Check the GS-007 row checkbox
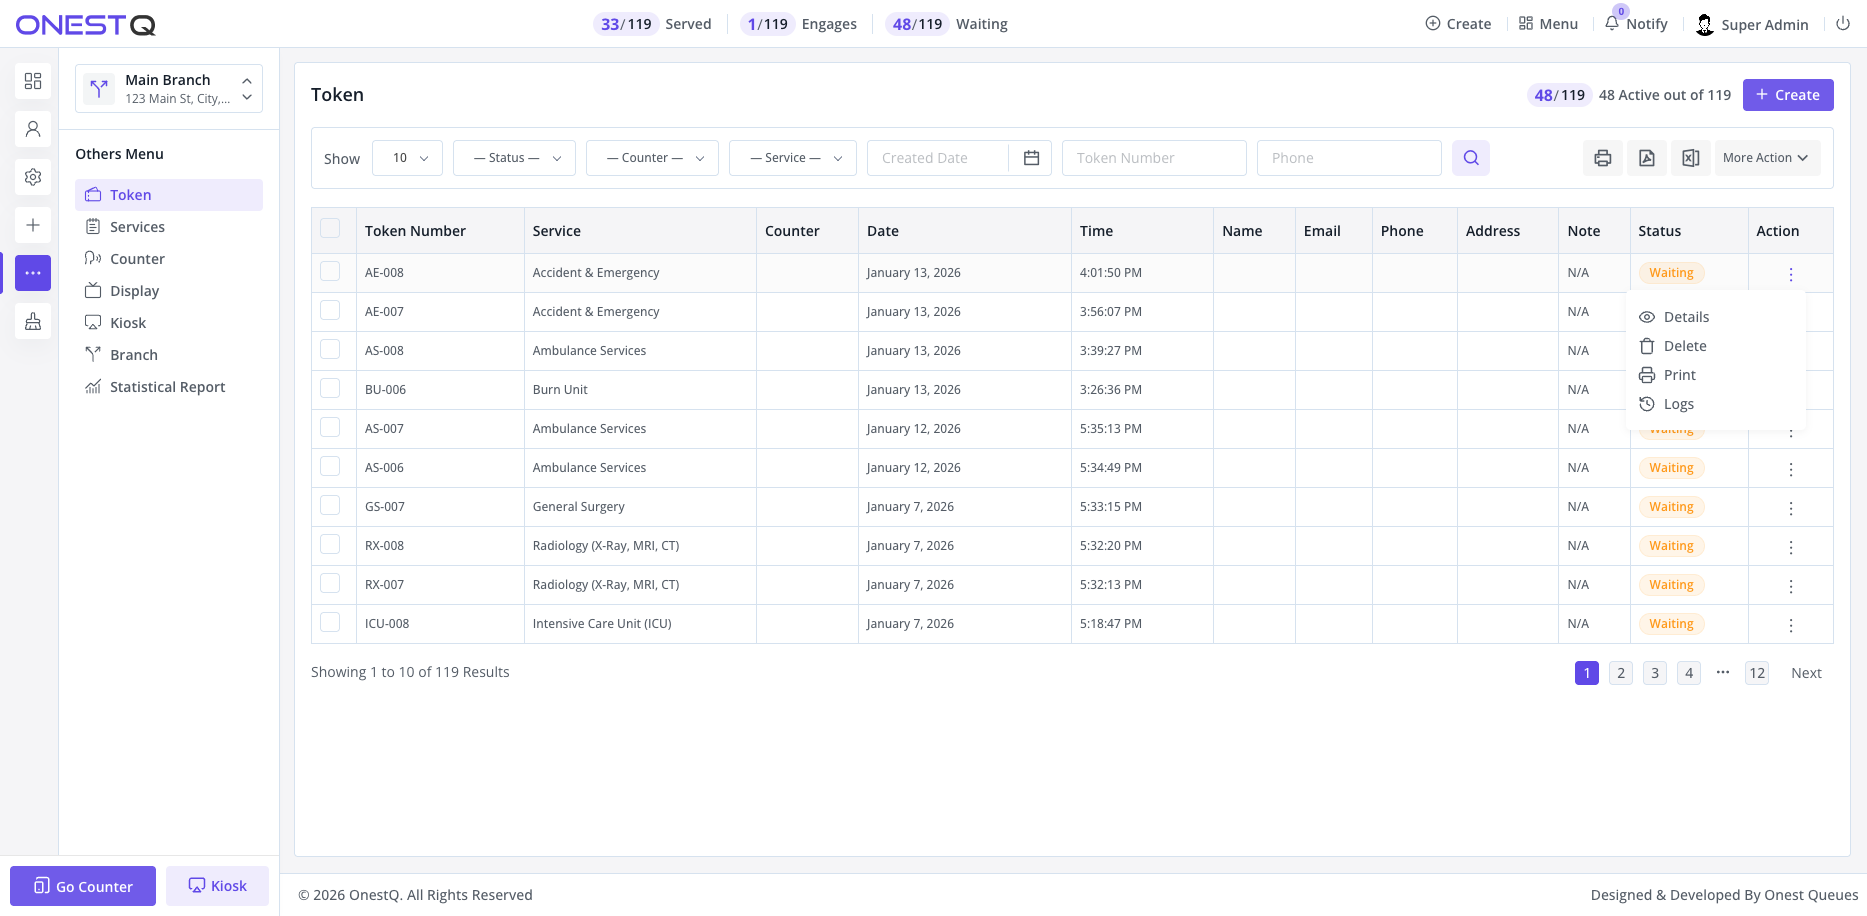 pos(330,505)
